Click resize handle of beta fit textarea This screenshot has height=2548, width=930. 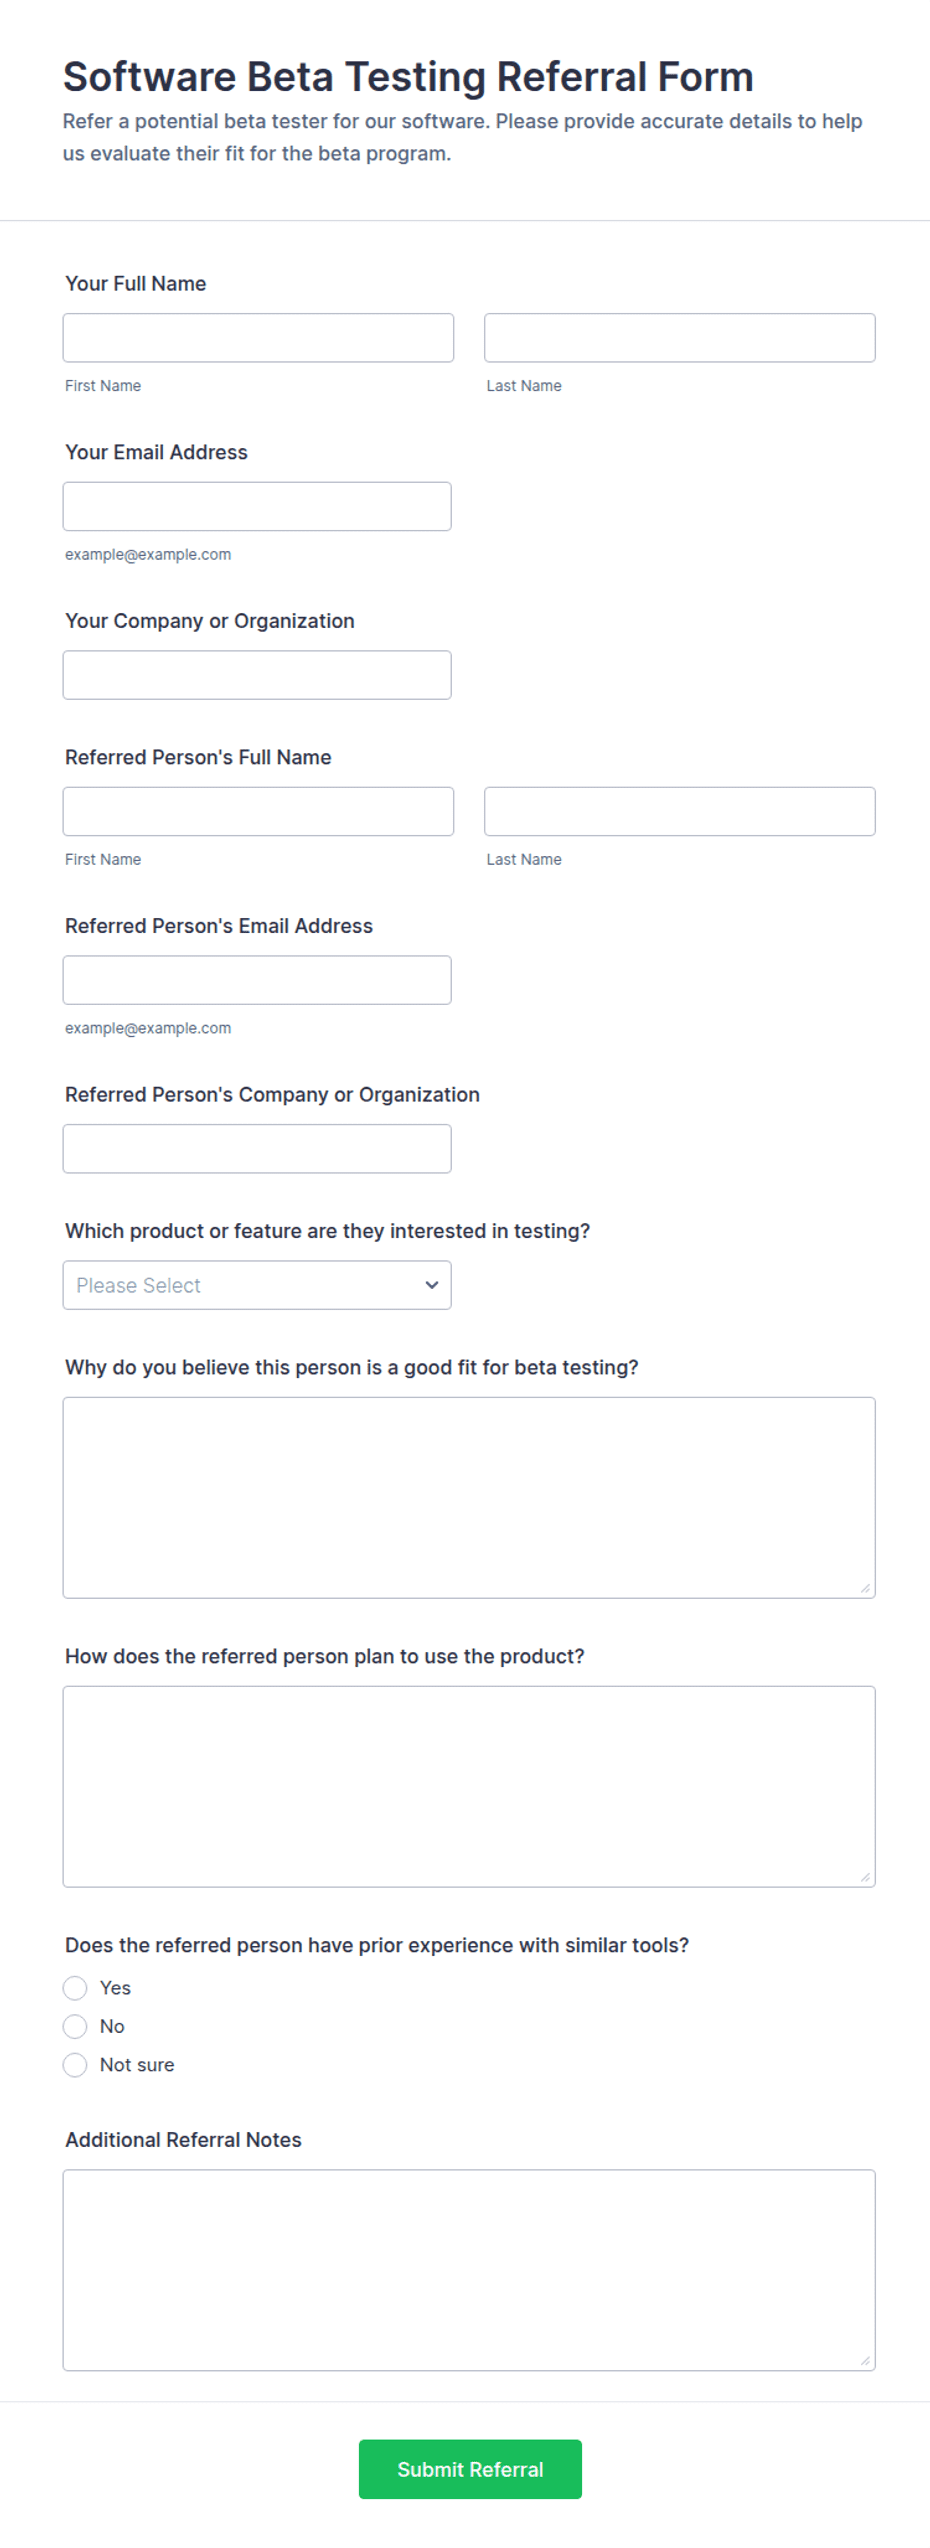tap(865, 1588)
